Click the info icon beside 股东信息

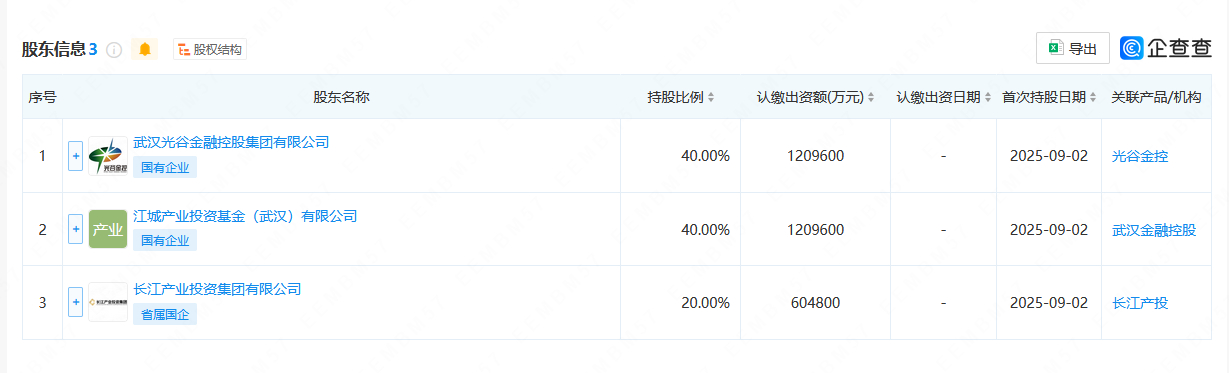click(114, 50)
